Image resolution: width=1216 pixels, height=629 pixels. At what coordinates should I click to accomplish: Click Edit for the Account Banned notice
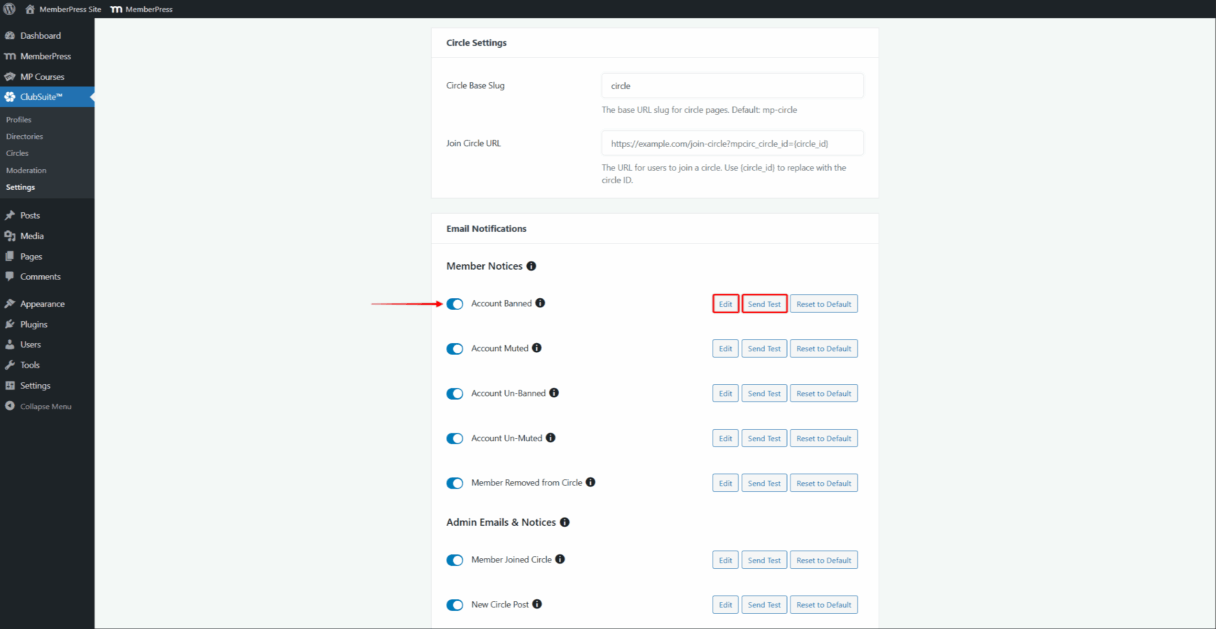[725, 303]
